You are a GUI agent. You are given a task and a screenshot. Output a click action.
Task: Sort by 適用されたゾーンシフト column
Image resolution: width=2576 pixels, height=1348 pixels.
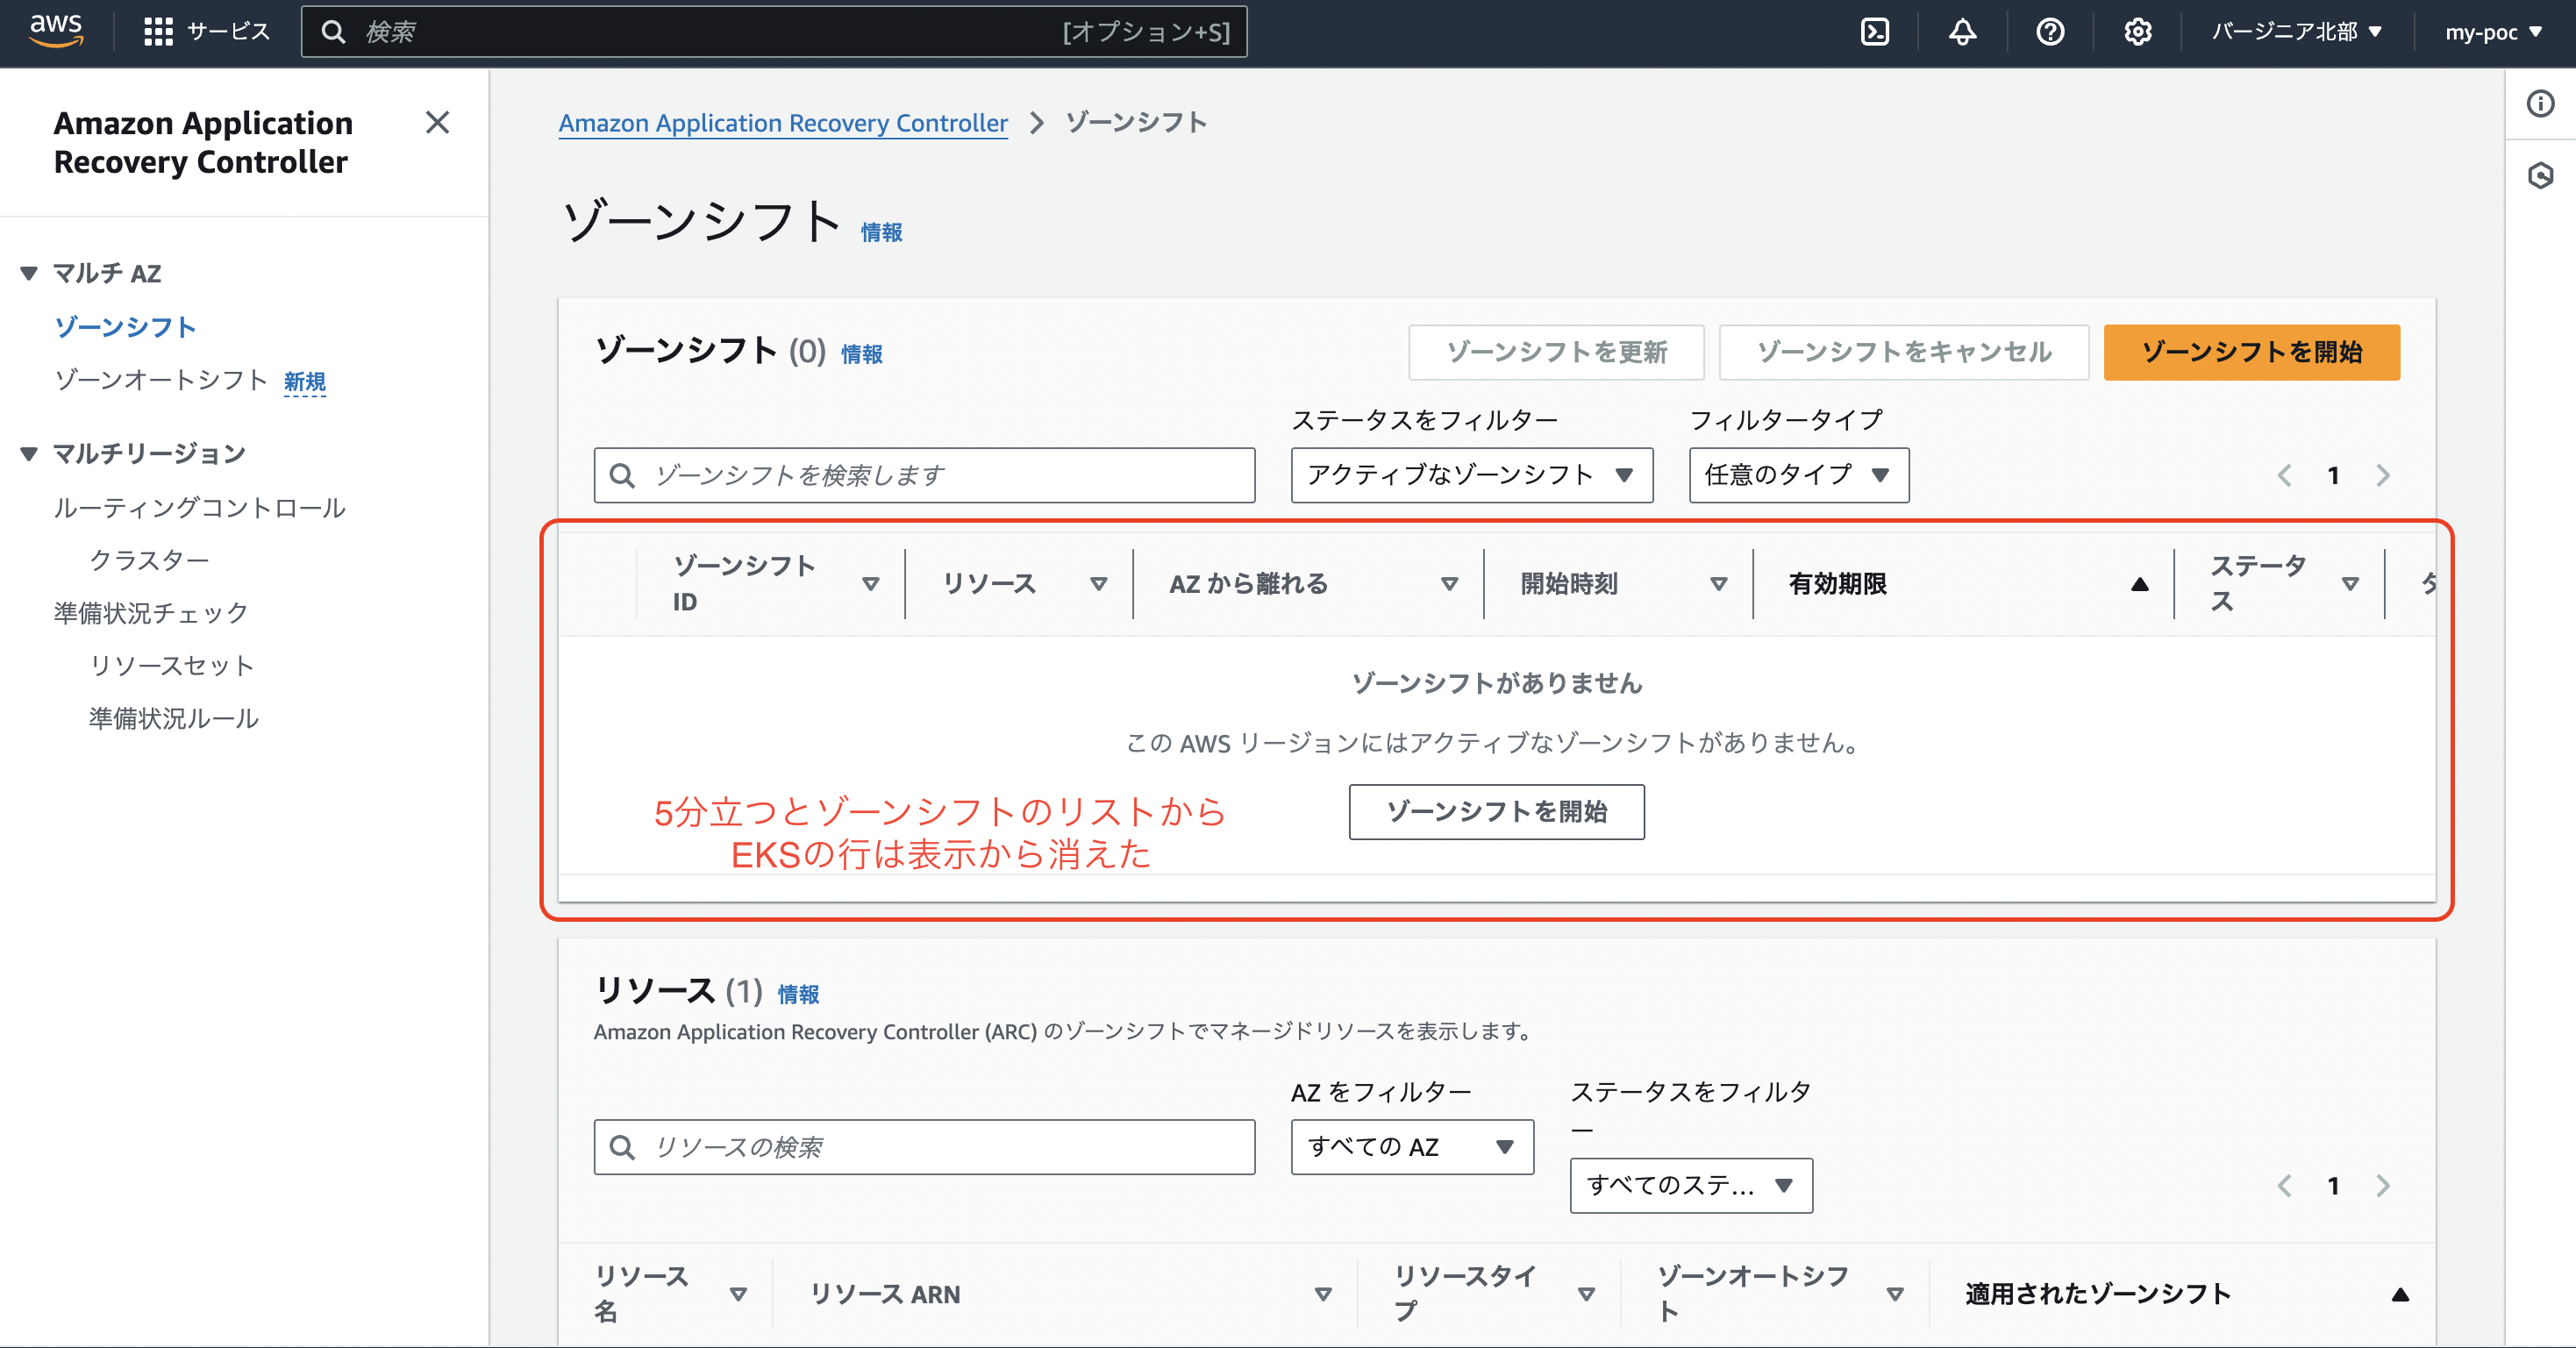2399,1294
